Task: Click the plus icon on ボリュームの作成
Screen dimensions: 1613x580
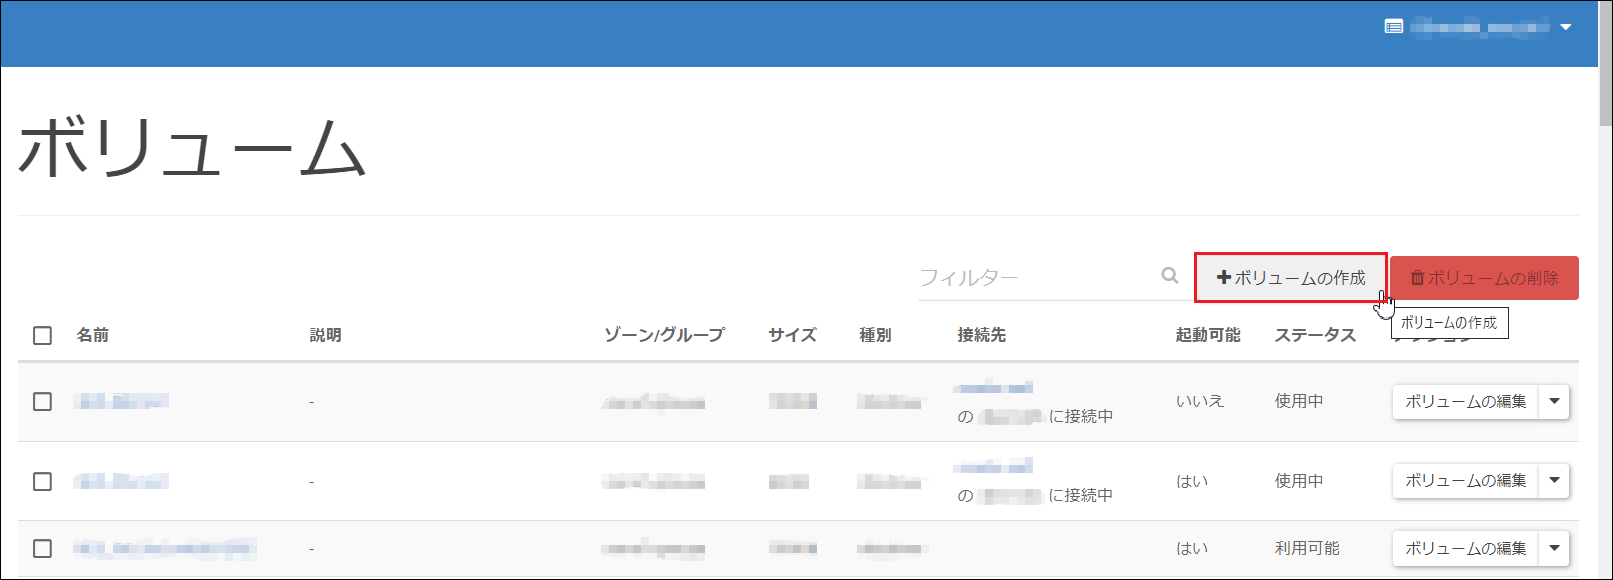Action: point(1223,278)
